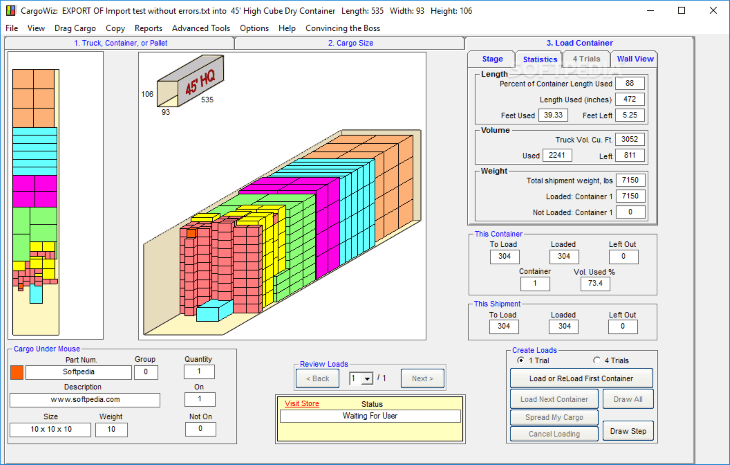Expand the Review Loads number dropdown
The height and width of the screenshot is (465, 730).
click(x=367, y=379)
